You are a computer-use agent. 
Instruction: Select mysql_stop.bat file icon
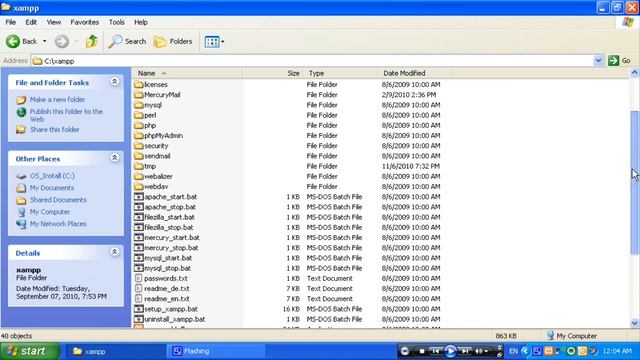coord(139,268)
